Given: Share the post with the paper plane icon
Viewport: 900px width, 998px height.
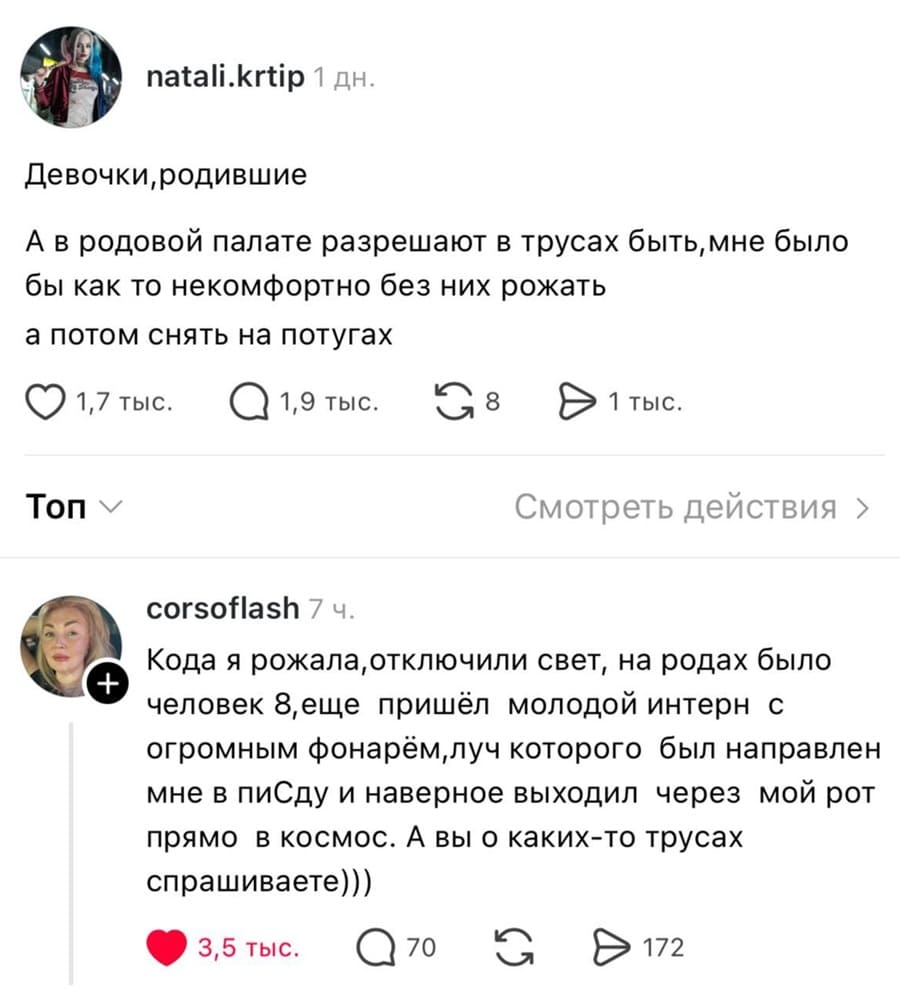Looking at the screenshot, I should click(576, 400).
